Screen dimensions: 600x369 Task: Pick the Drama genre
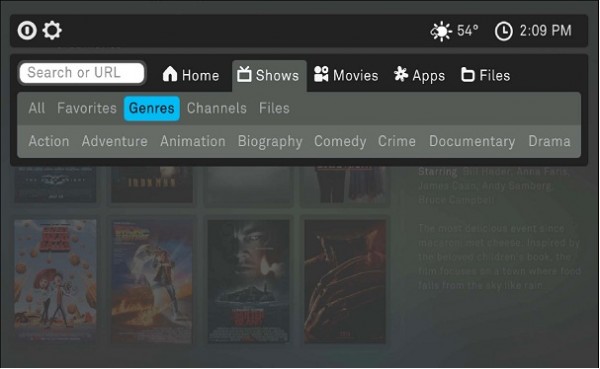549,141
